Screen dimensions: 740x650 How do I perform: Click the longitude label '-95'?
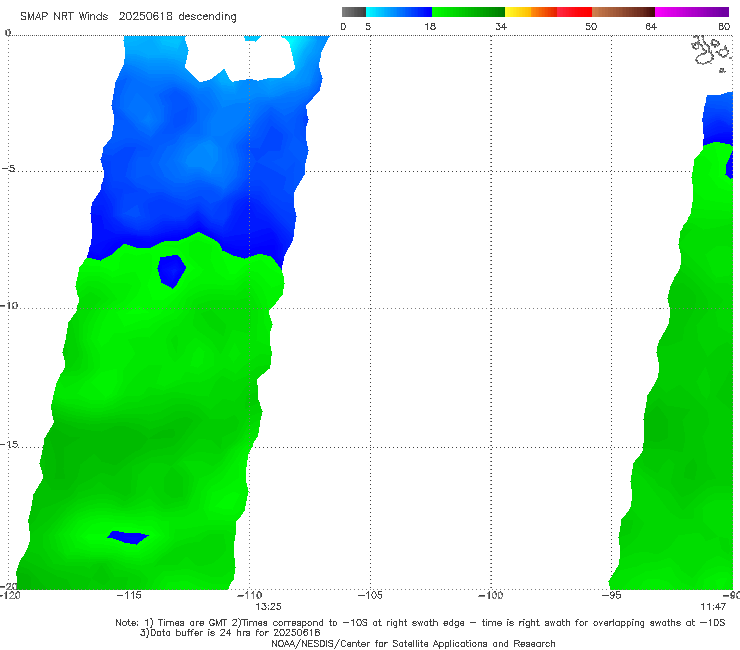[612, 595]
